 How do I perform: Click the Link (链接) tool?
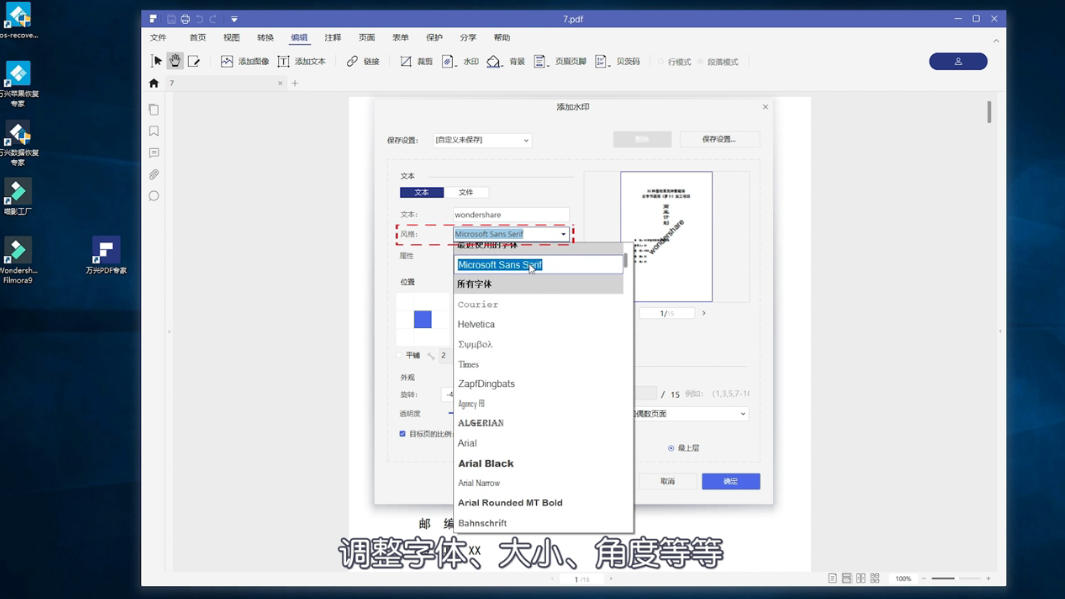click(x=363, y=61)
